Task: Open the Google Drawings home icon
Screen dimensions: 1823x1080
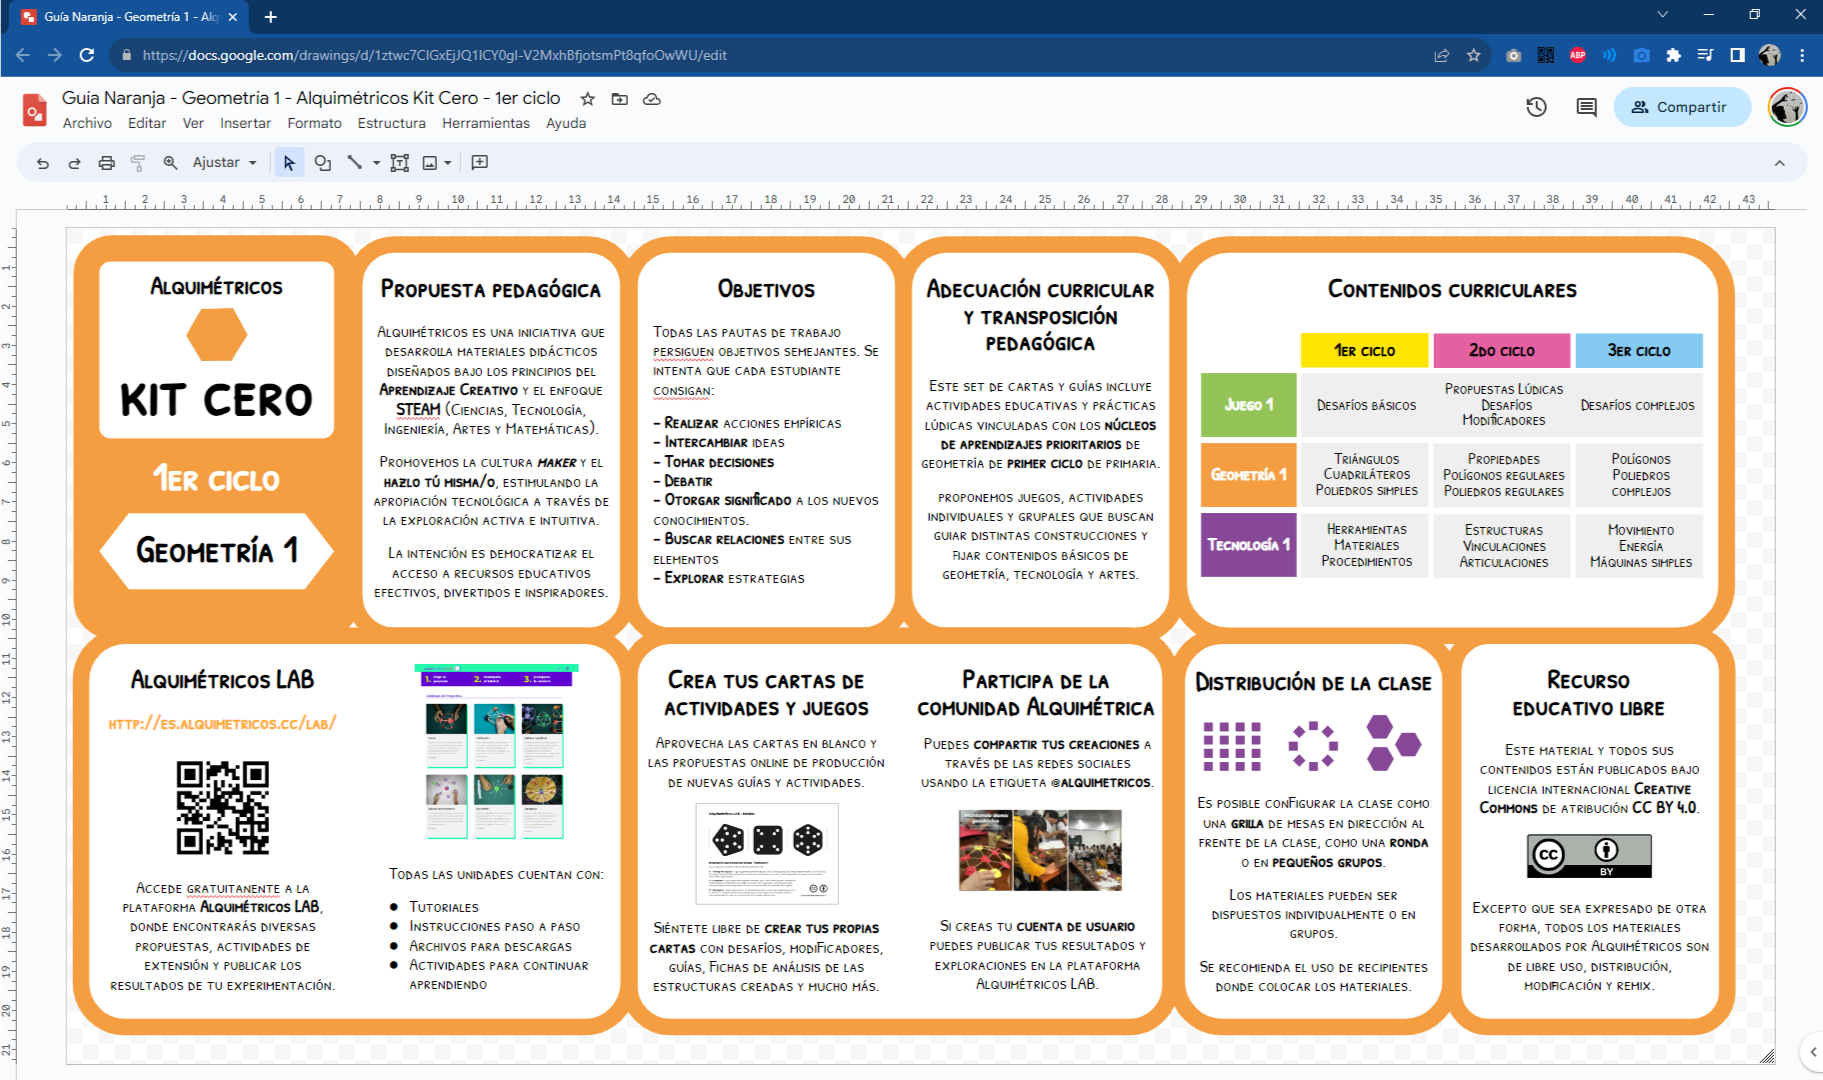Action: coord(35,108)
